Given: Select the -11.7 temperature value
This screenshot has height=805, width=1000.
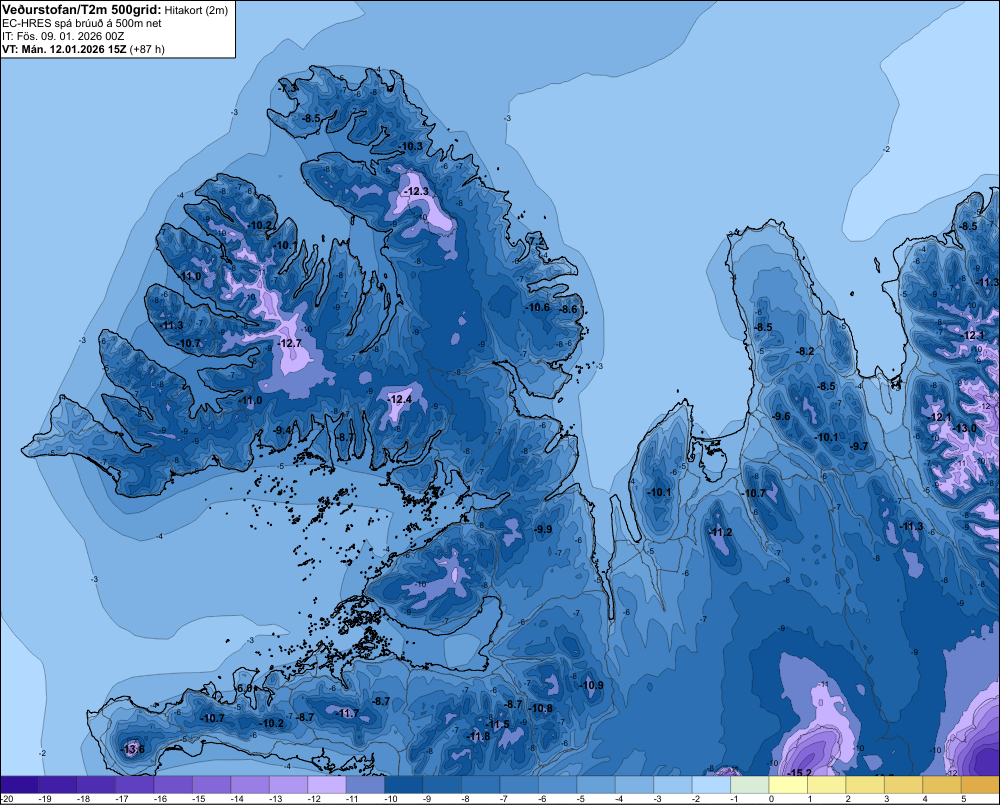Looking at the screenshot, I should click(348, 713).
